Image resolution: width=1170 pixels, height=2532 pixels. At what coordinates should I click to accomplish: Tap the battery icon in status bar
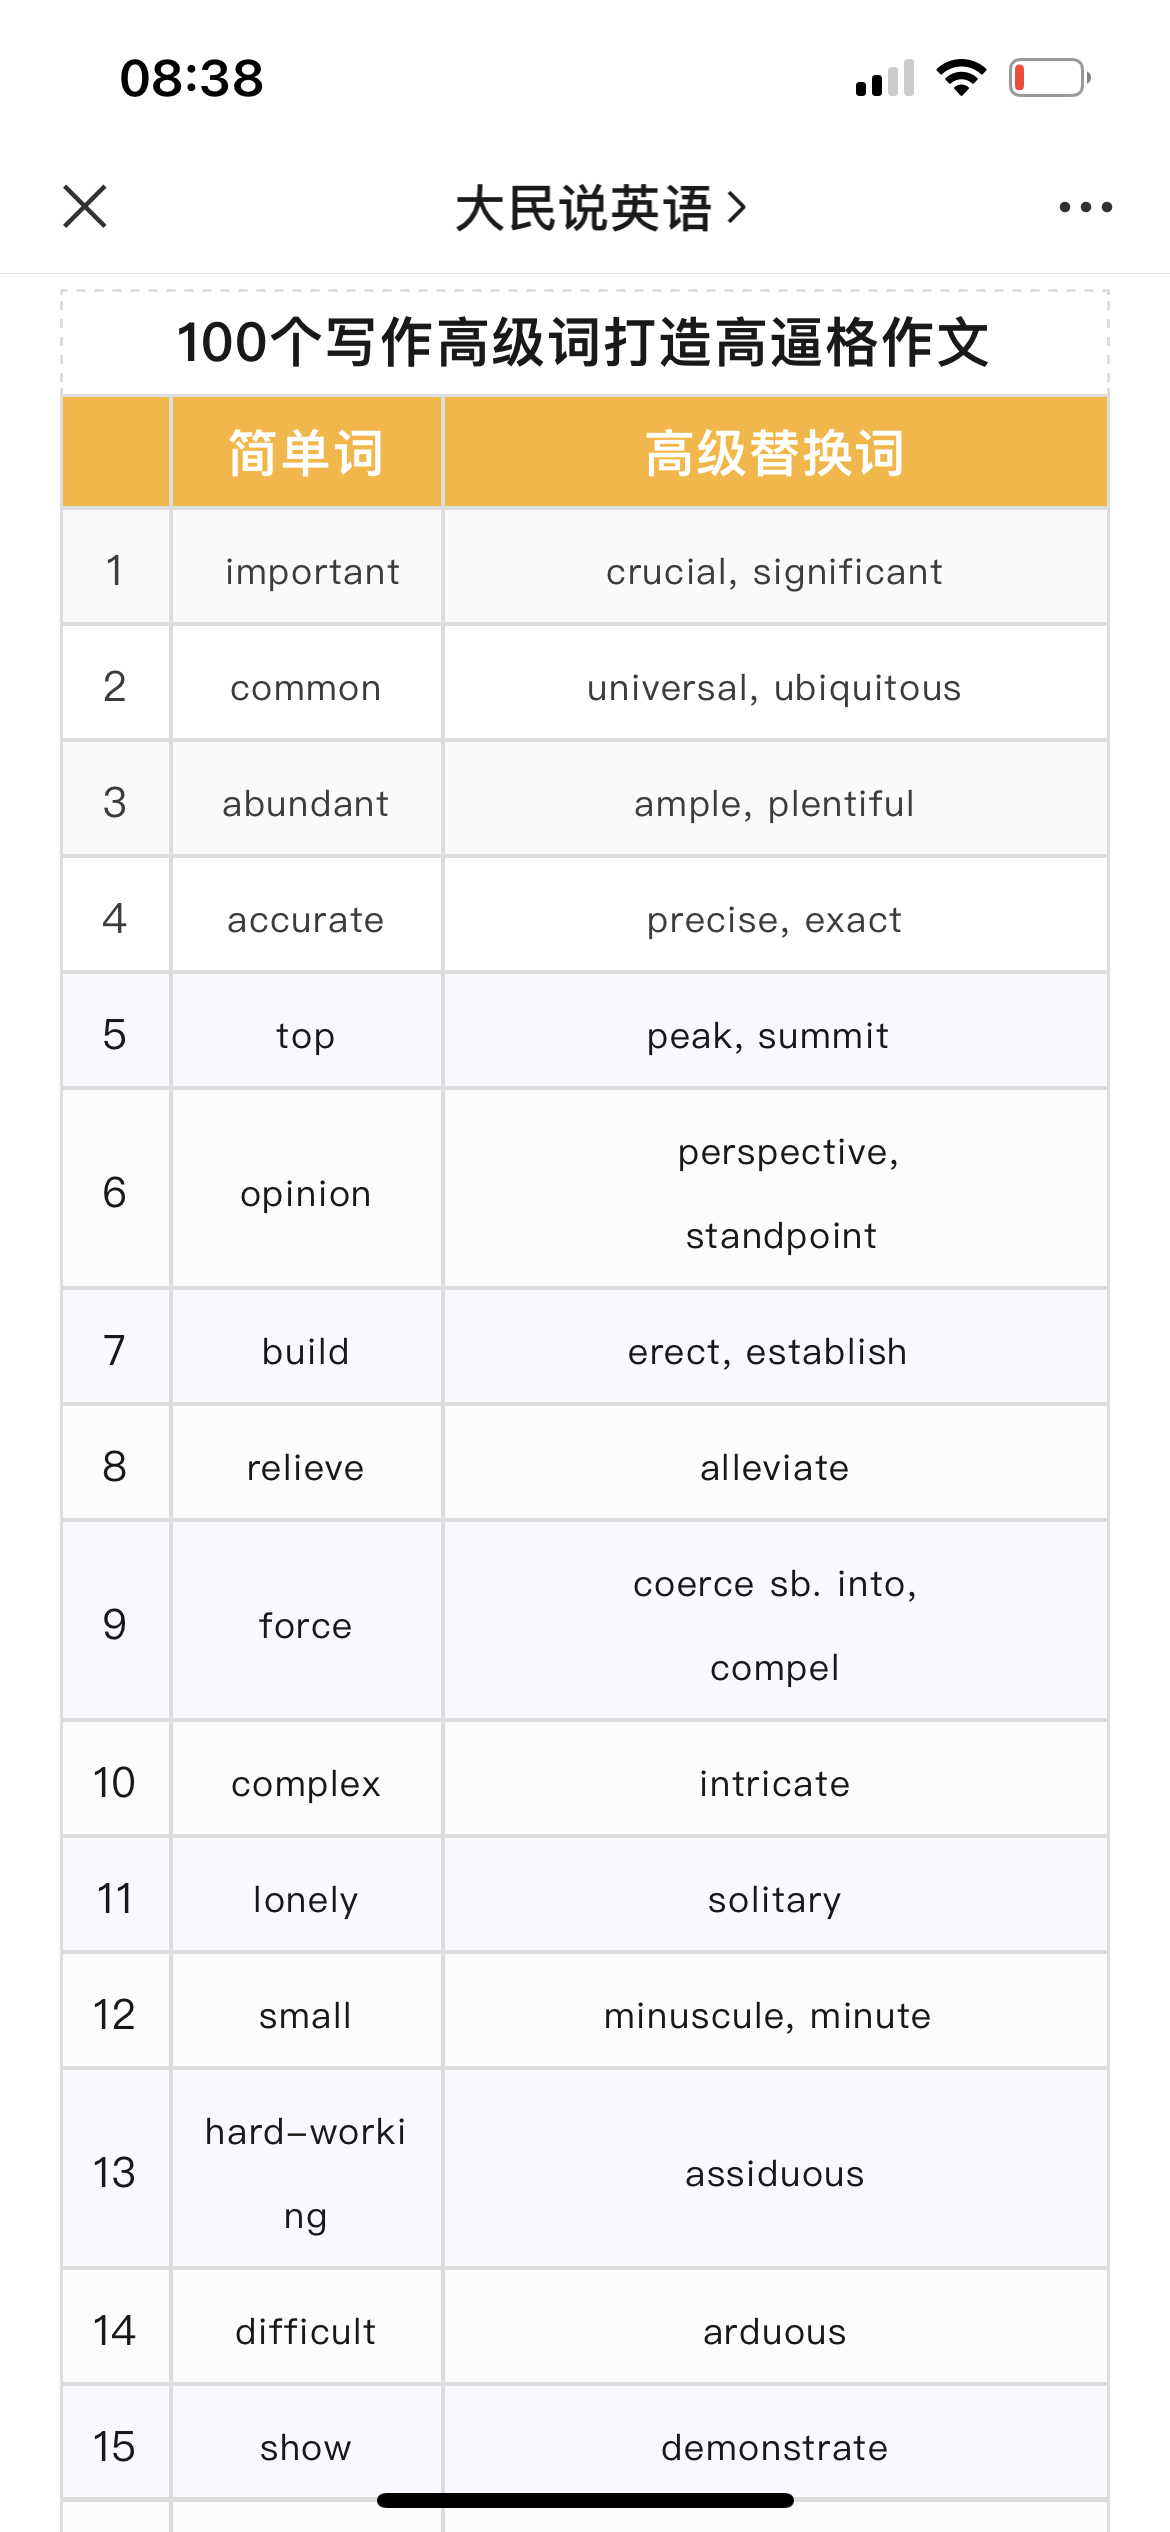pyautogui.click(x=1049, y=78)
